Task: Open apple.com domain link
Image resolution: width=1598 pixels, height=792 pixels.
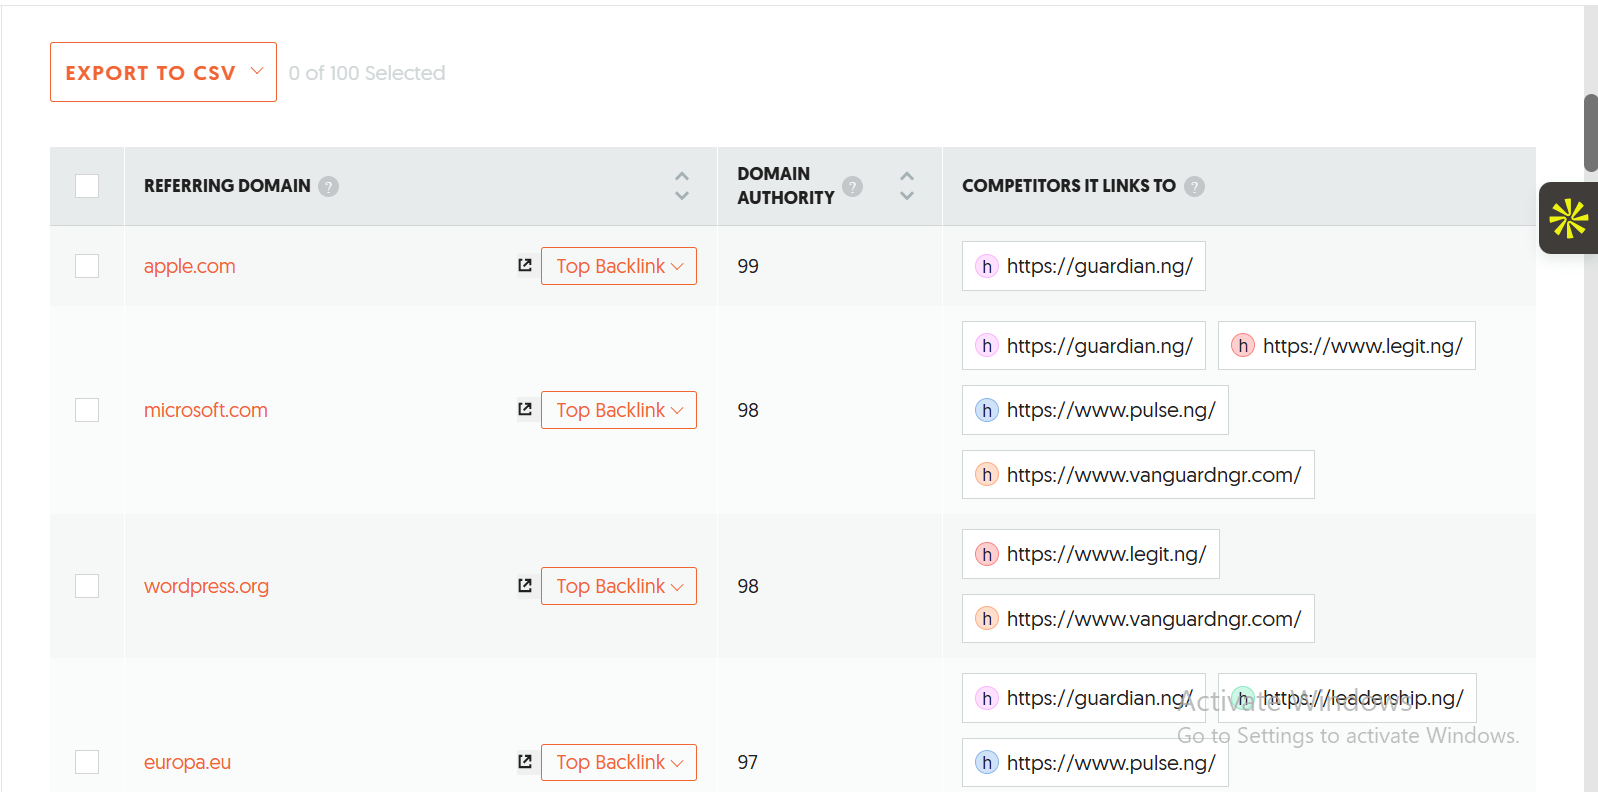Action: [190, 266]
